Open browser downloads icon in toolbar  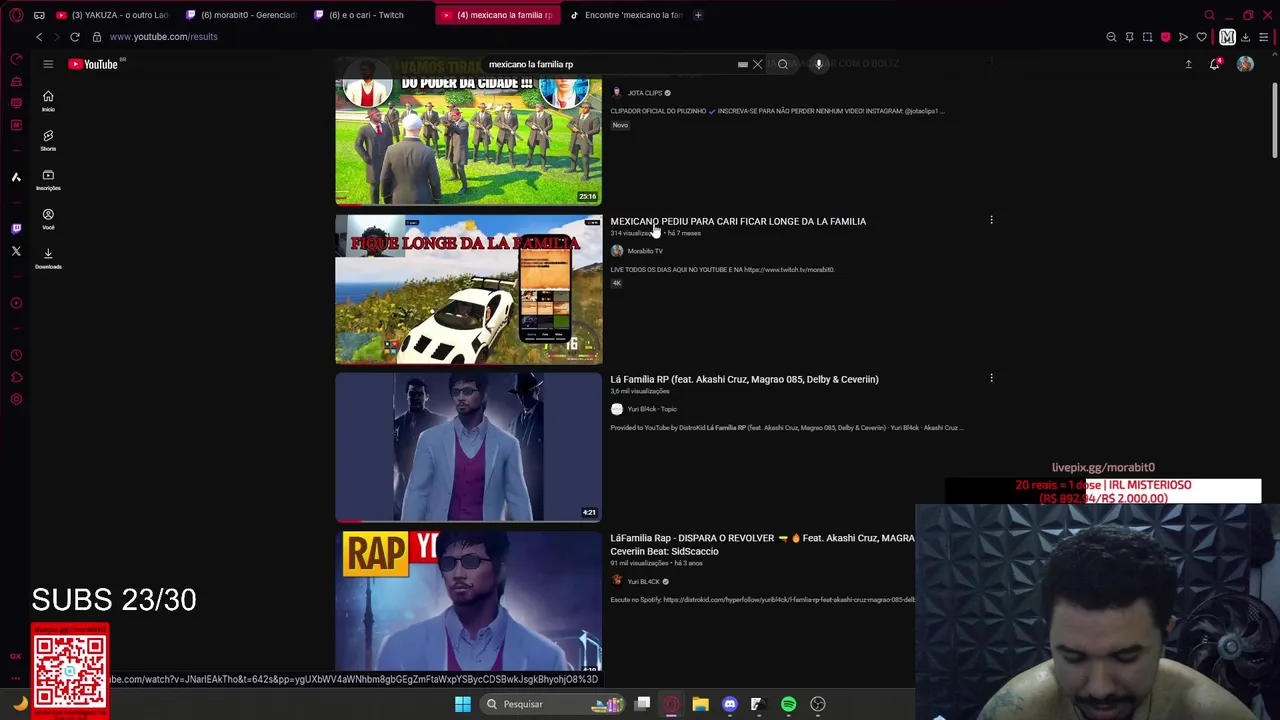(x=1245, y=37)
